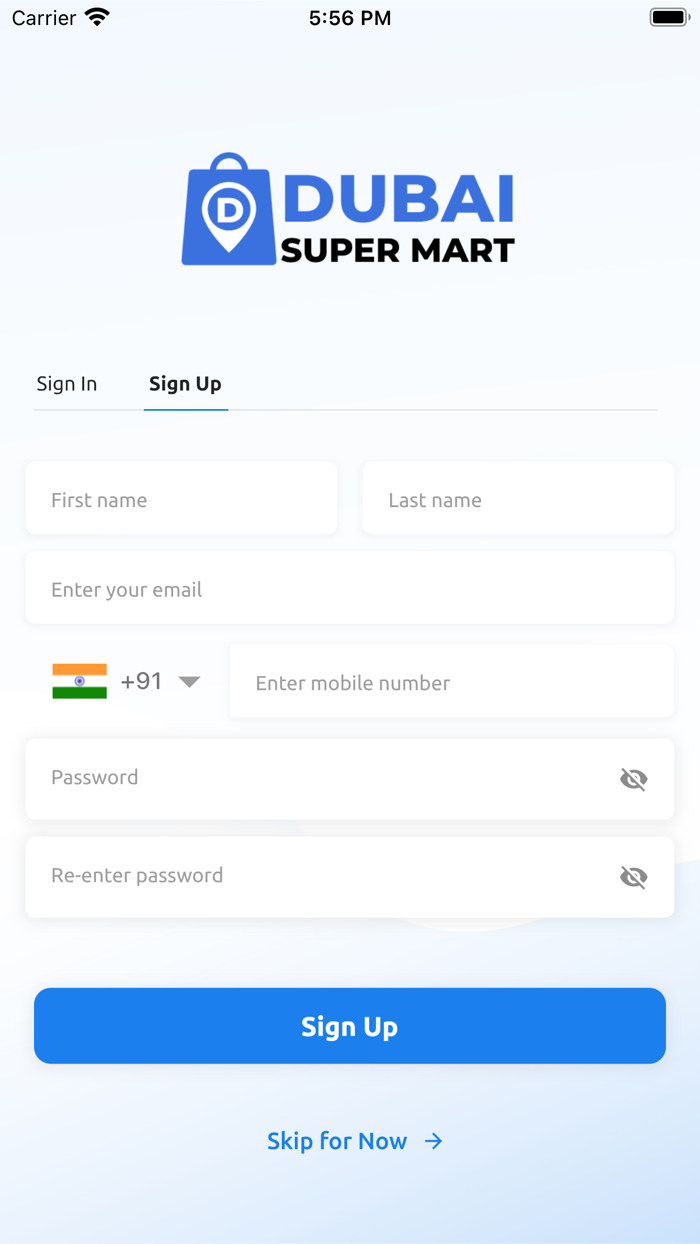Toggle Re-enter password visibility
Image resolution: width=700 pixels, height=1244 pixels.
633,877
